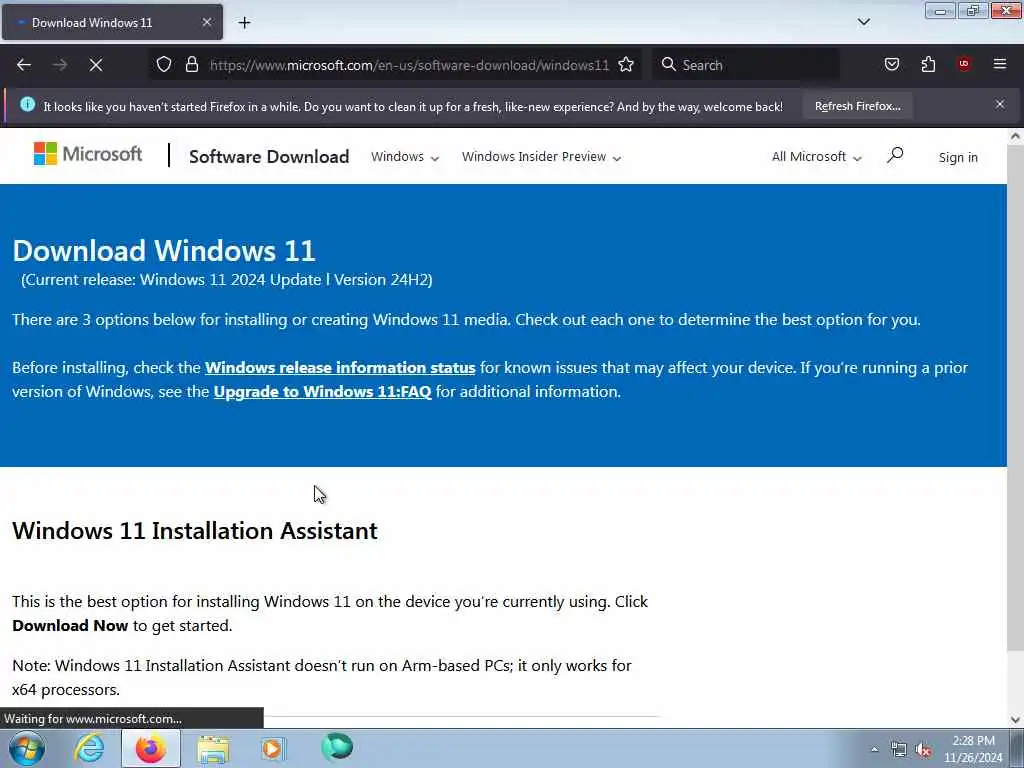Open the Firefox hamburger menu
Viewport: 1024px width, 768px height.
click(1000, 64)
